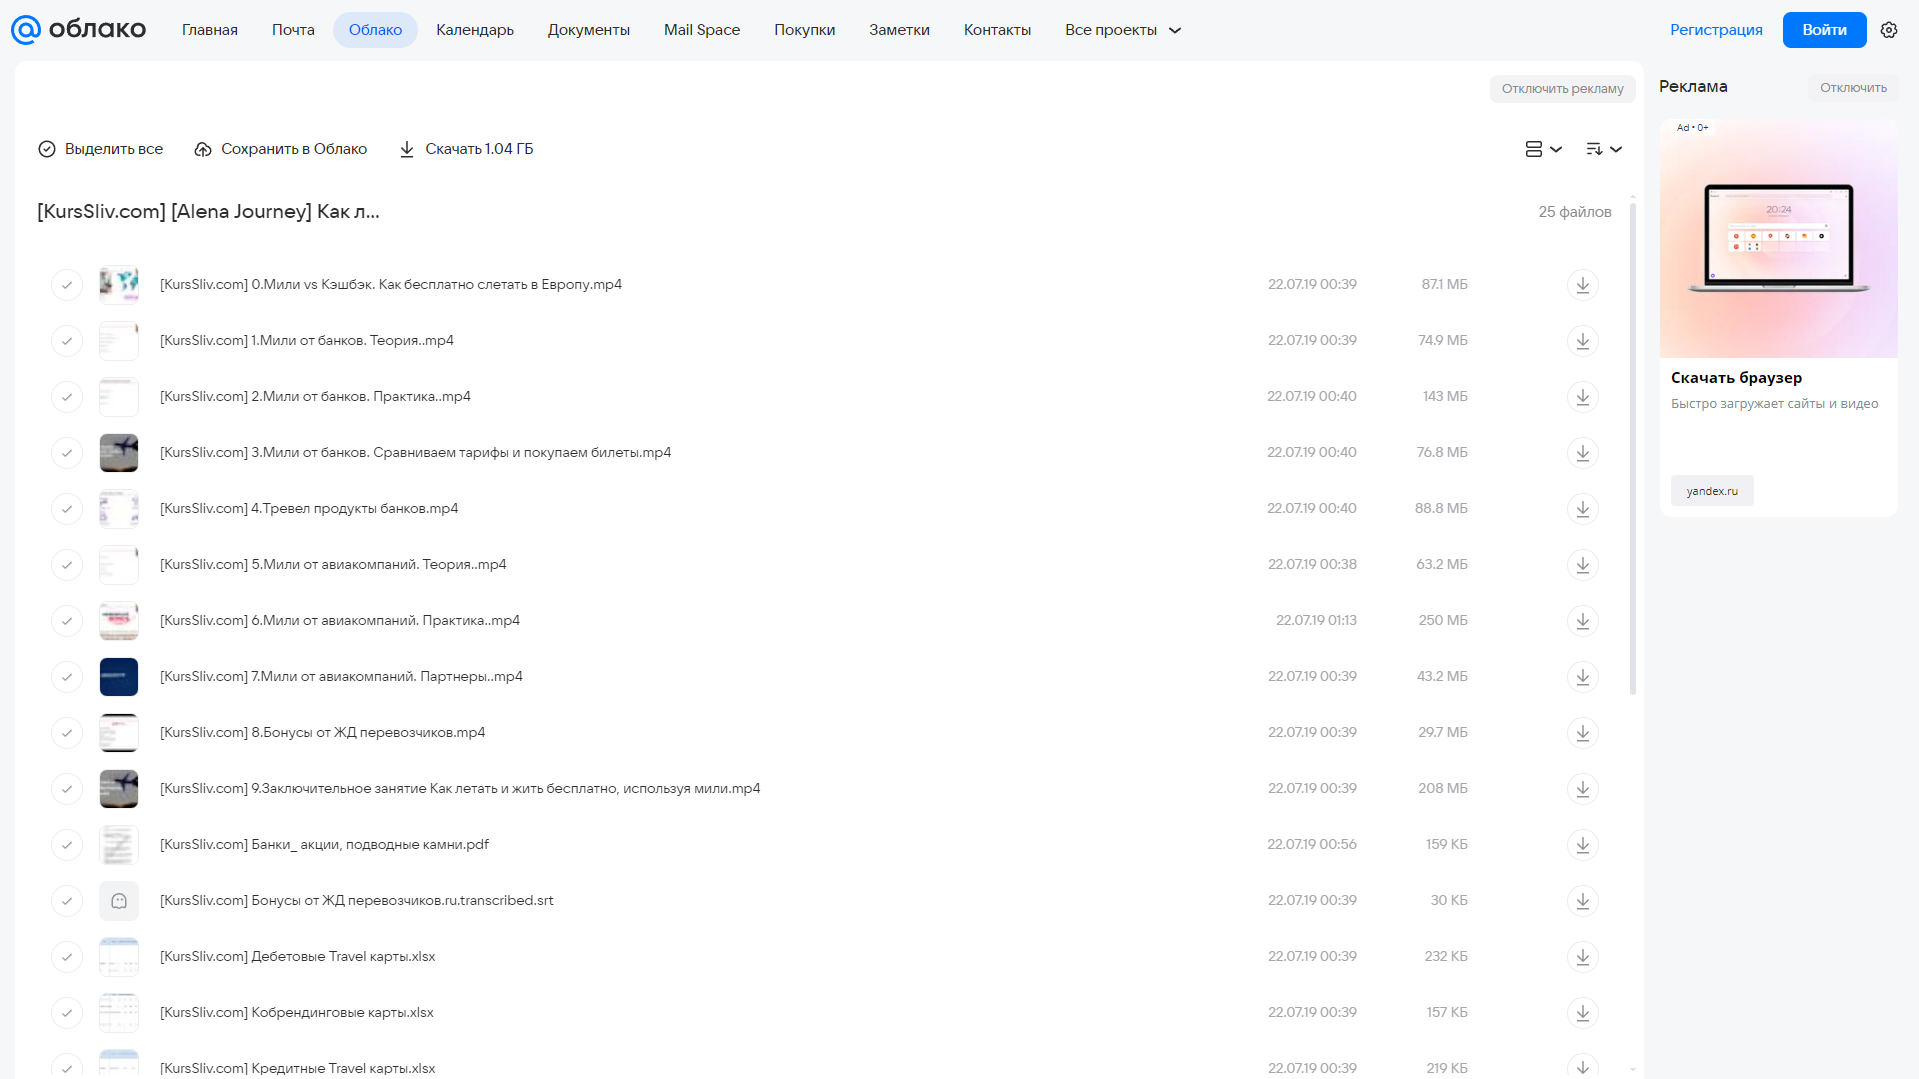Click the settings gear icon
Viewport: 1919px width, 1079px height.
click(1889, 30)
